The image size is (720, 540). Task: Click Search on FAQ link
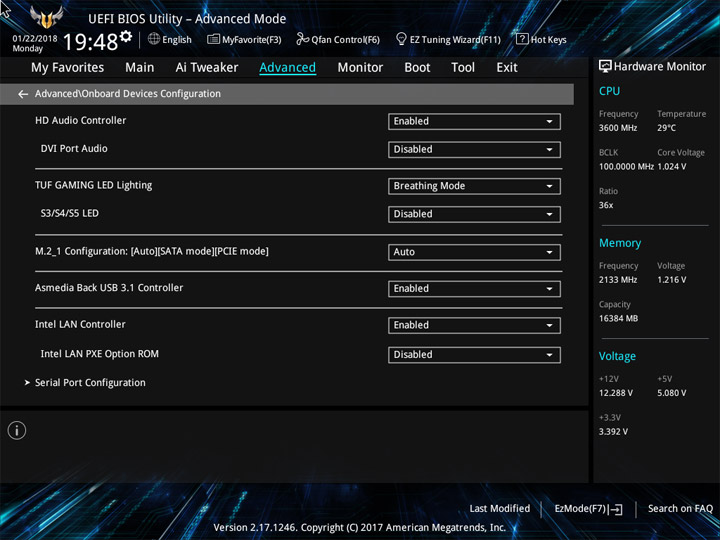coord(680,509)
